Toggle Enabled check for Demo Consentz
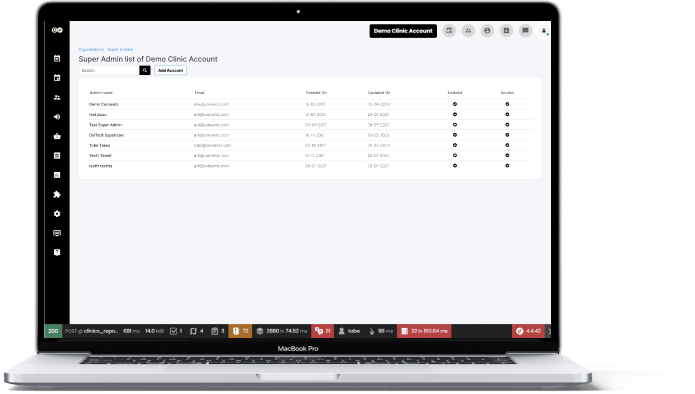The image size is (695, 394). [455, 104]
